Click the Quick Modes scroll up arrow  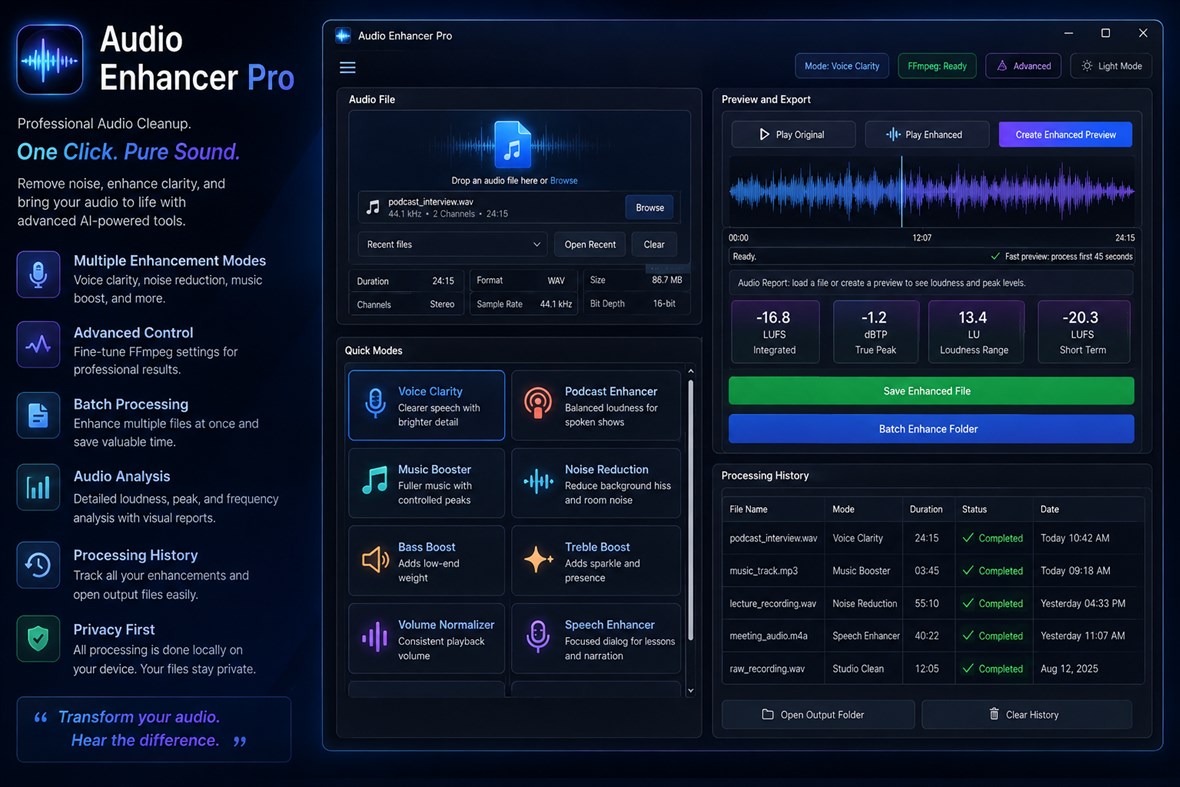point(690,371)
